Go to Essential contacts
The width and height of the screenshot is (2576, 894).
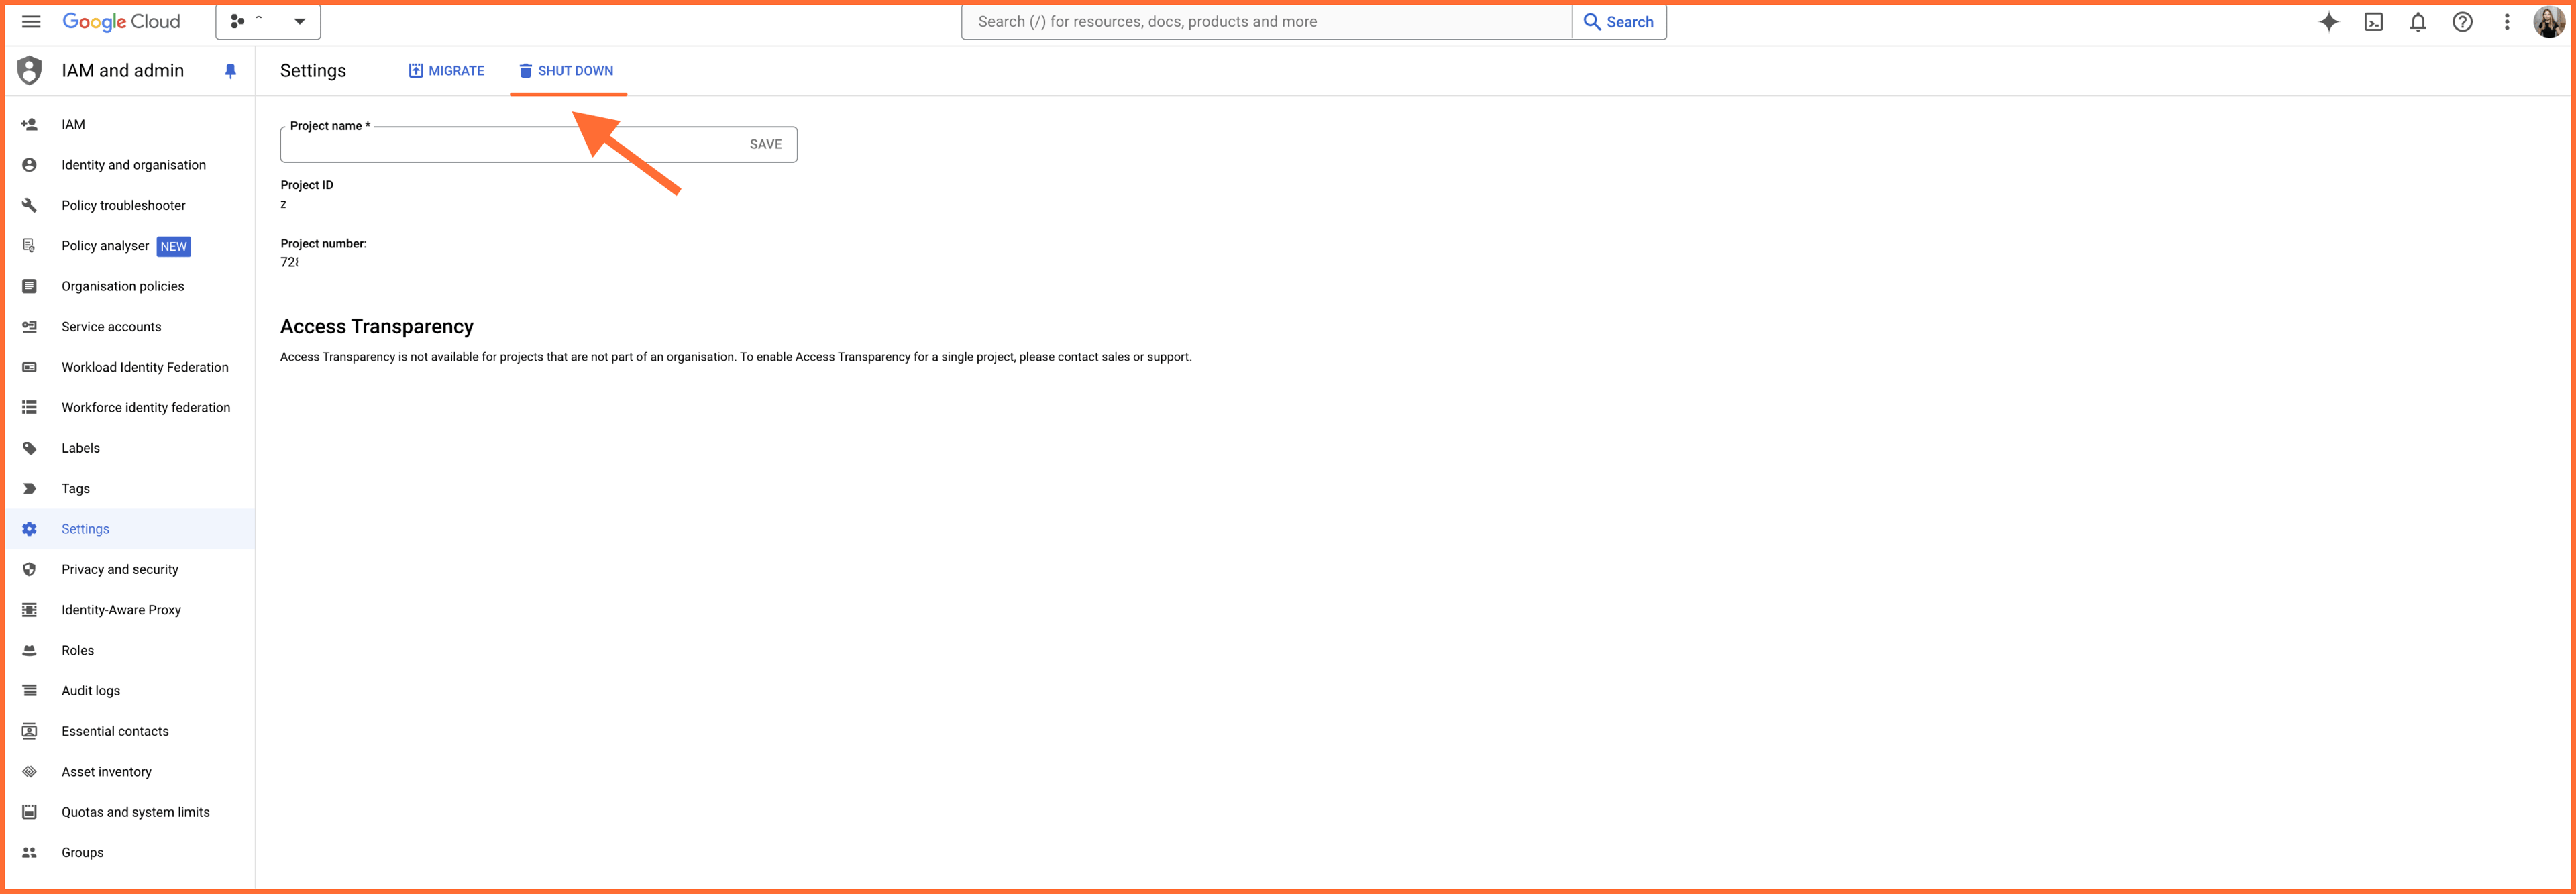pos(130,731)
